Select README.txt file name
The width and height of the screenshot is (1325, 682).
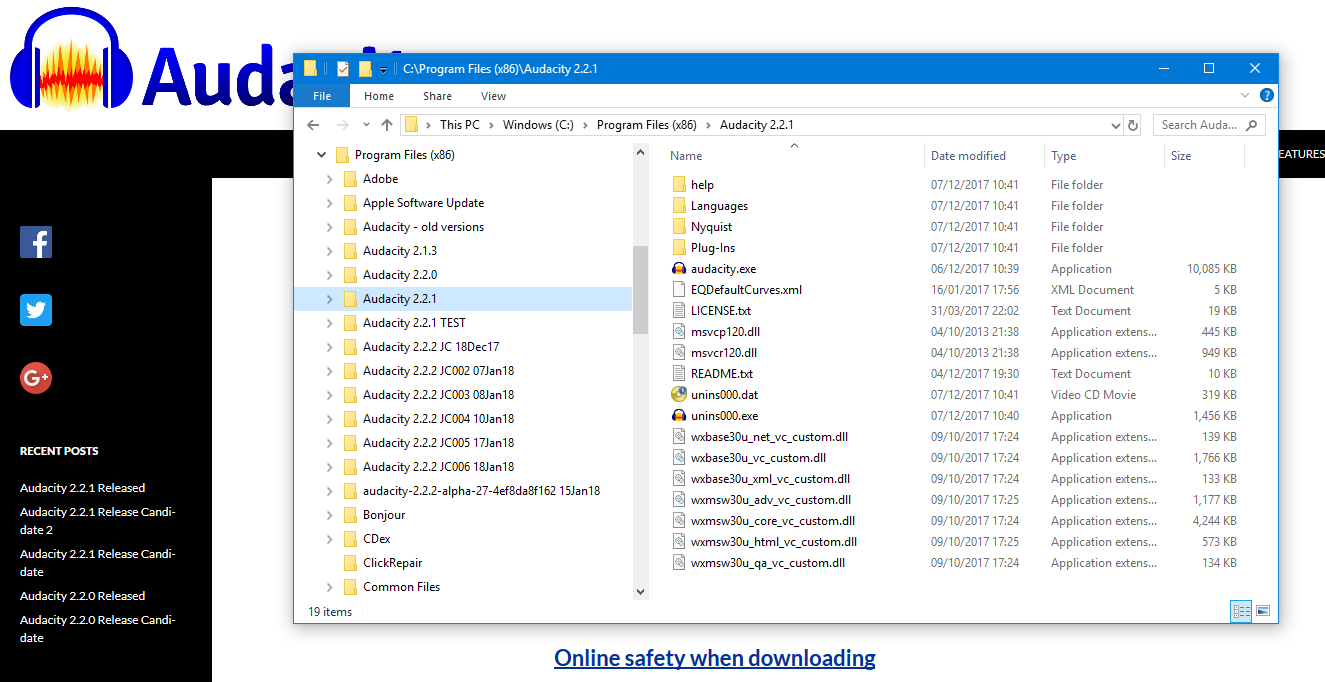pyautogui.click(x=722, y=374)
